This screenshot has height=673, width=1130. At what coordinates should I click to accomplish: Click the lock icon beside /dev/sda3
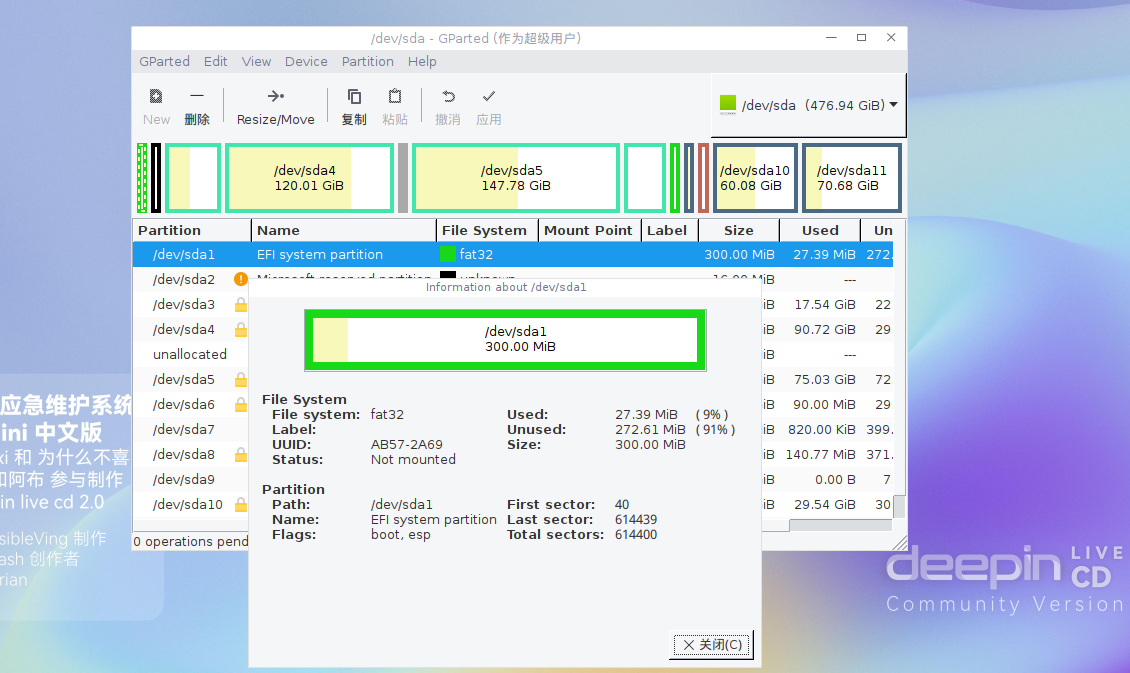click(240, 305)
